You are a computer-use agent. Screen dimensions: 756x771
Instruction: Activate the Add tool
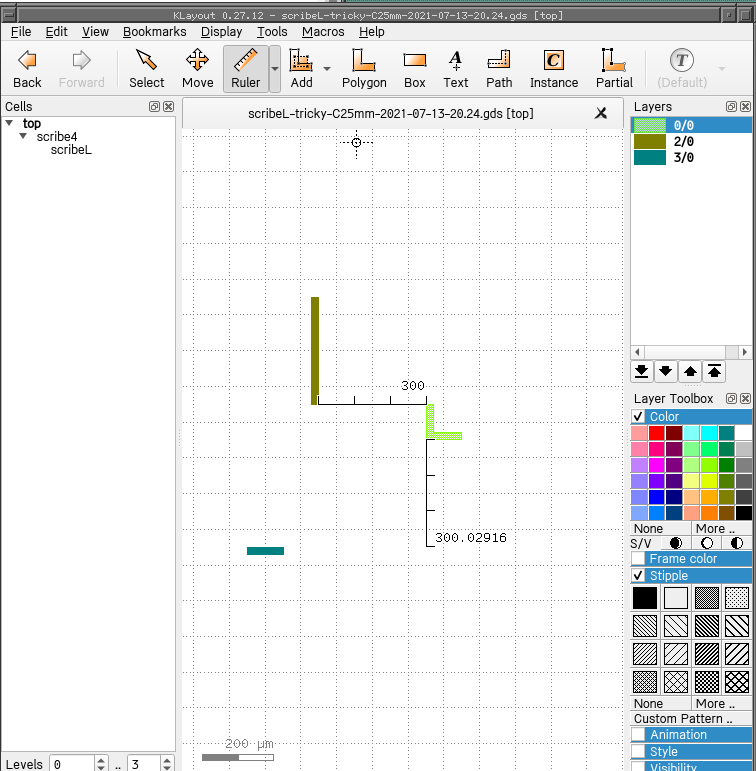(x=301, y=69)
